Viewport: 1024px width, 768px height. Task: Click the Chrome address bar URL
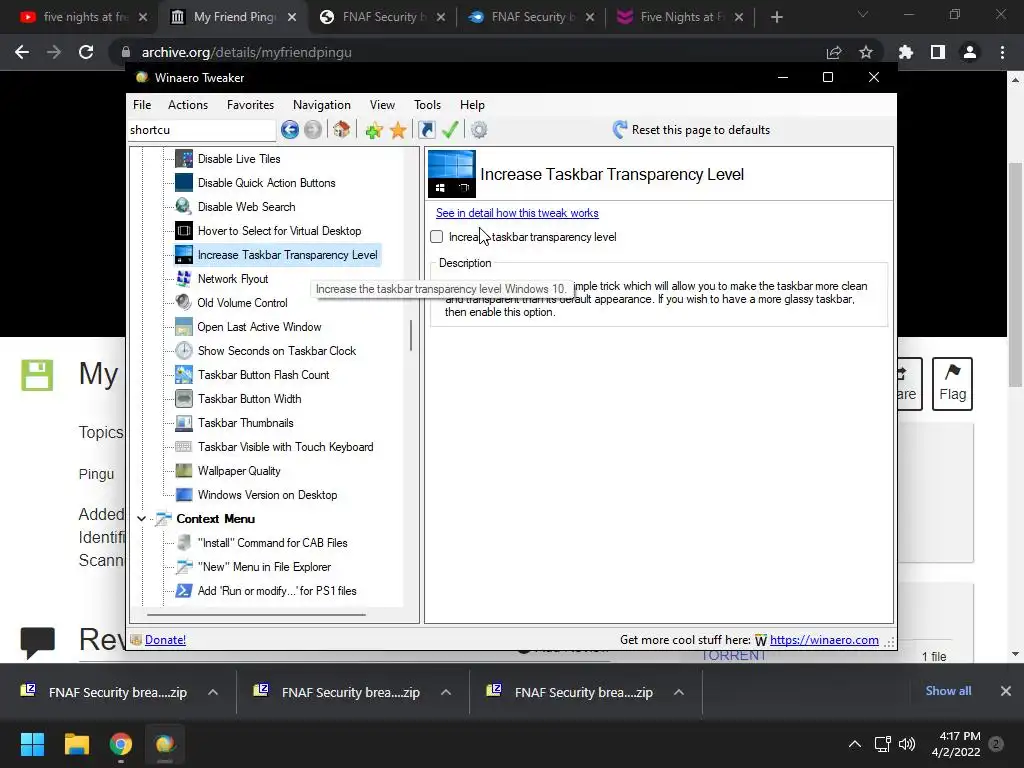tap(247, 52)
